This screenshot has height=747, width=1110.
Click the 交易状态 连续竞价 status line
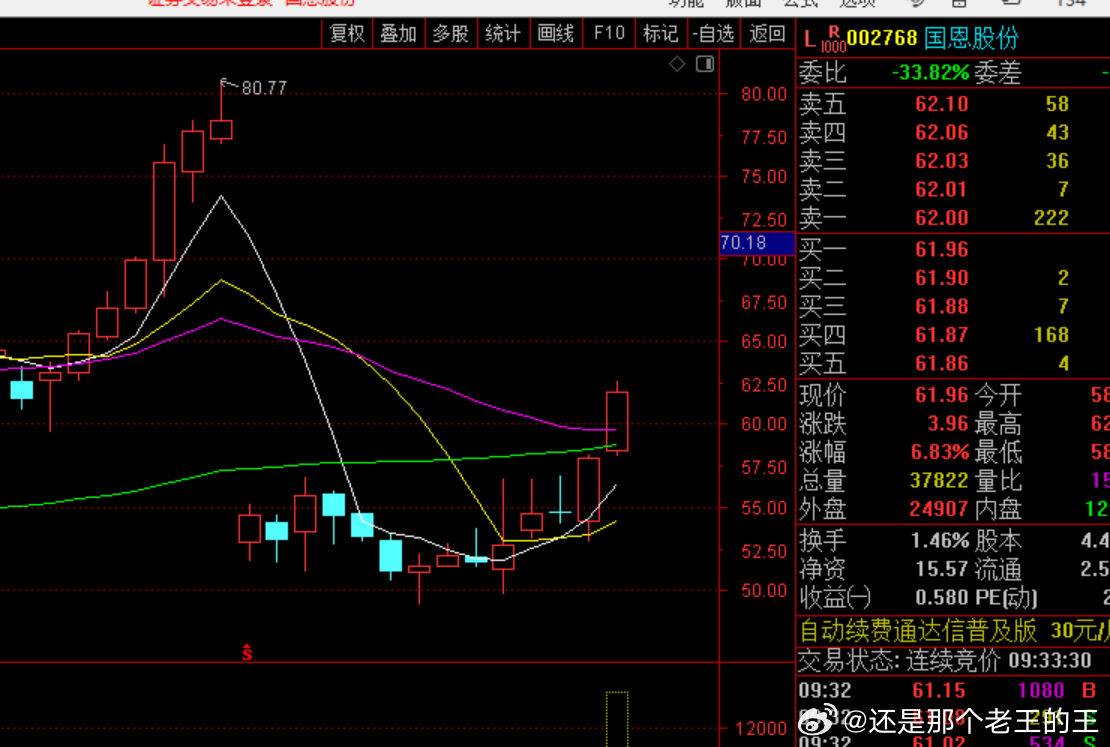(x=945, y=661)
